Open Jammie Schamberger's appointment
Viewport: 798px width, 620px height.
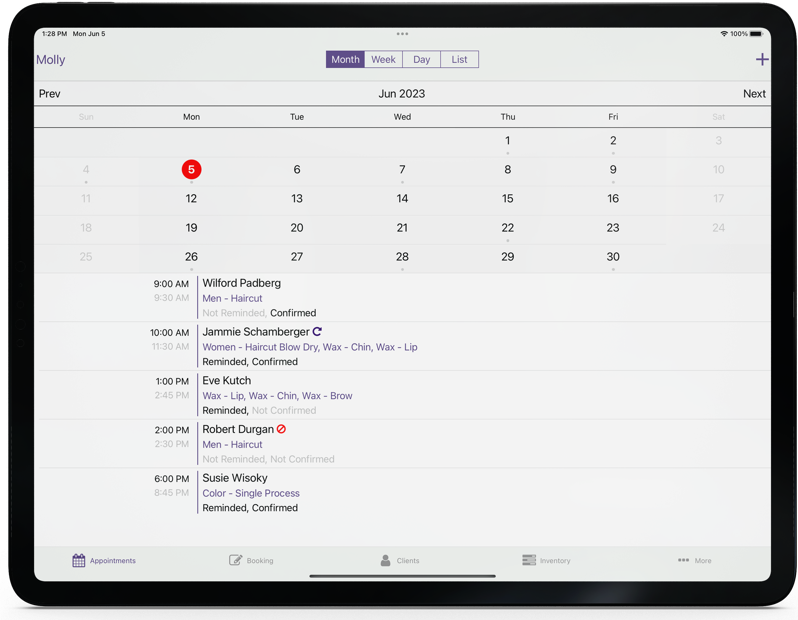click(x=405, y=347)
